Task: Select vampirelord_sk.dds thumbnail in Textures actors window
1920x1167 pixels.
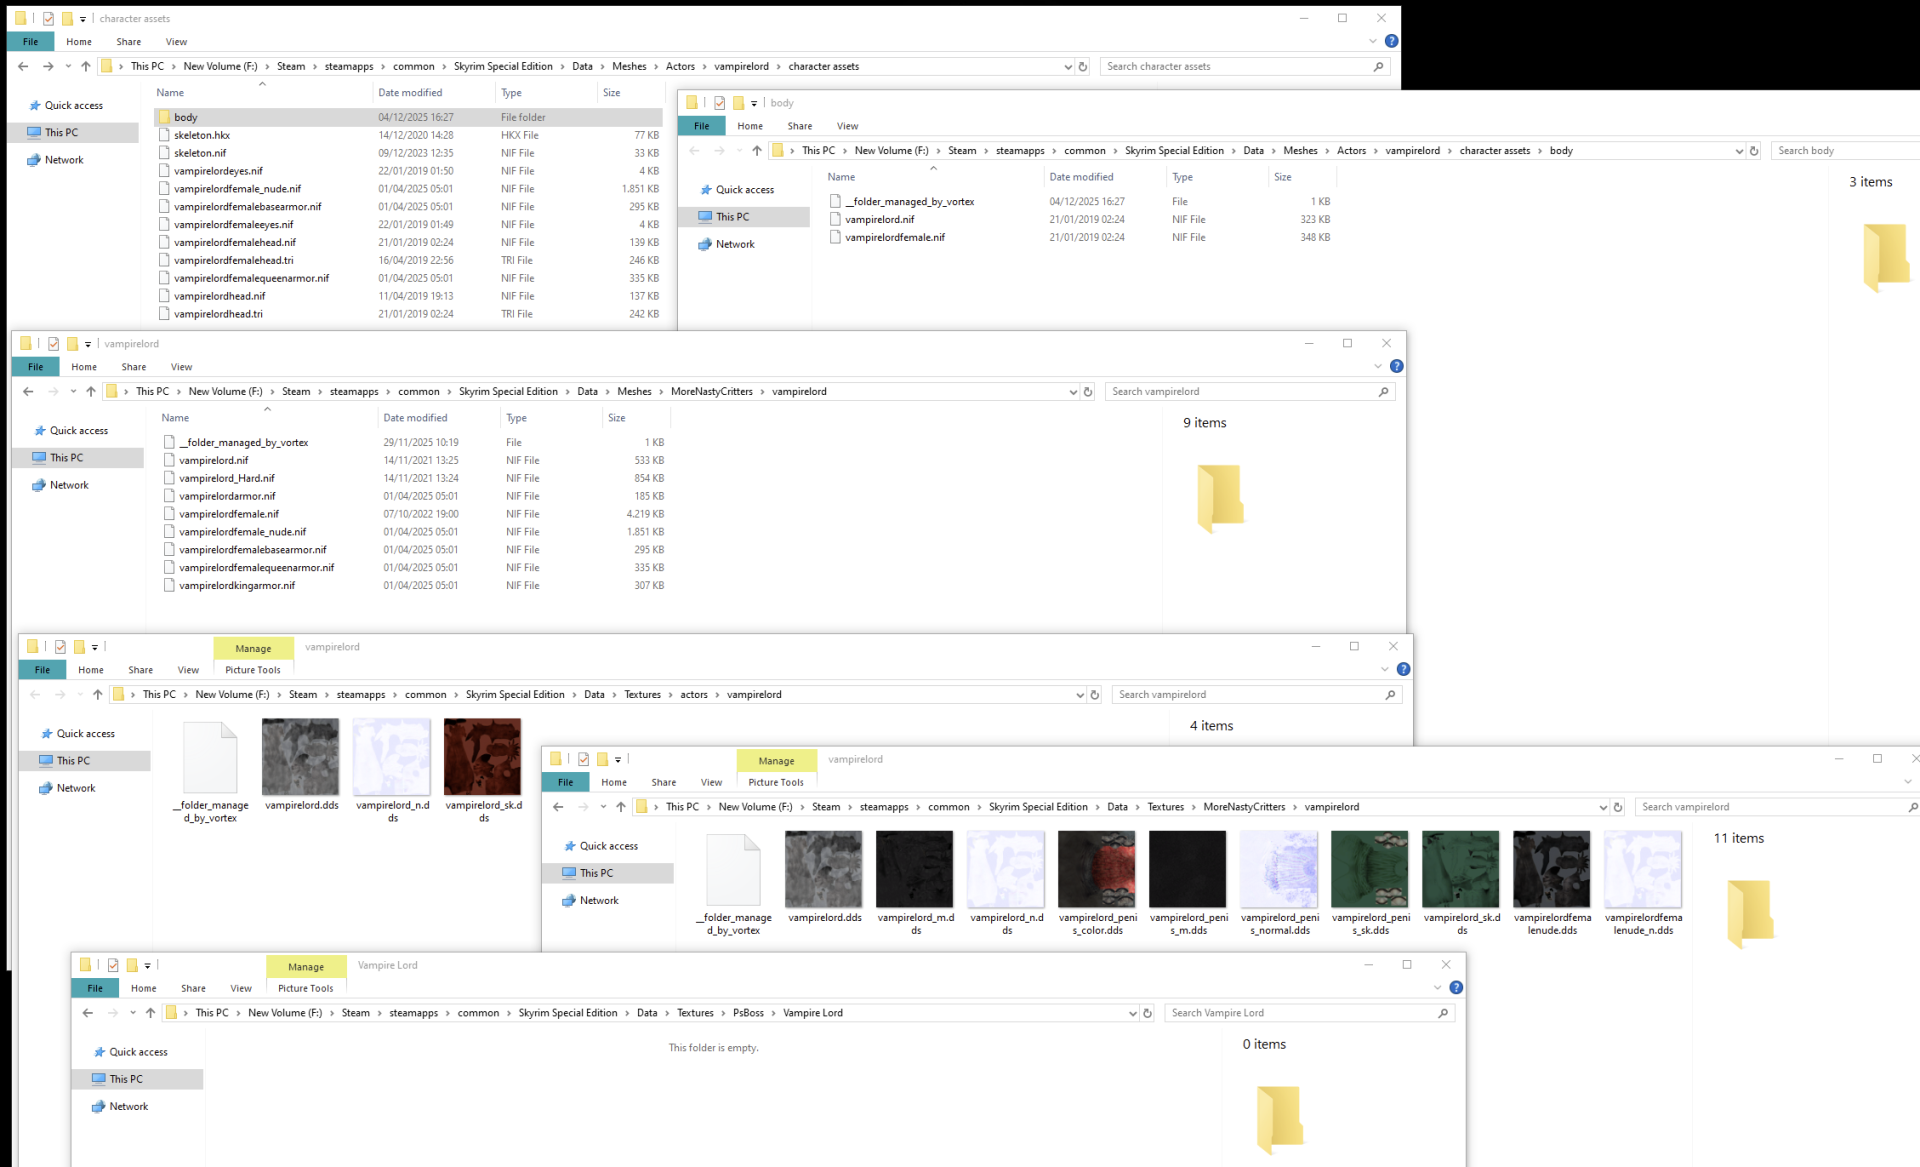Action: click(x=483, y=757)
